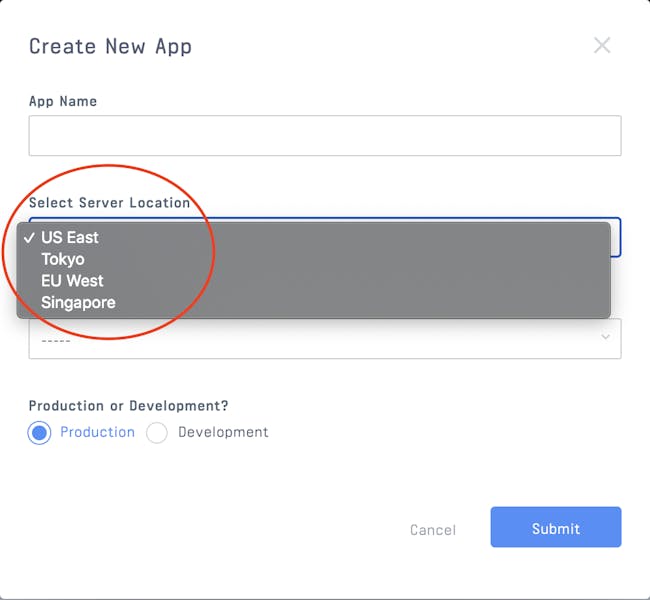Click the Production label text

(x=97, y=432)
